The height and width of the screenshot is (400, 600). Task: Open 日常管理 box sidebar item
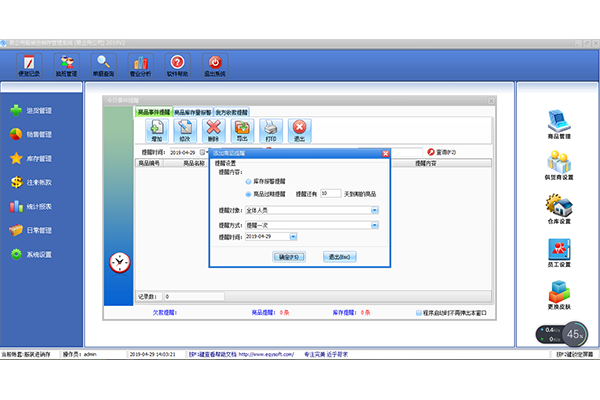click(x=31, y=230)
